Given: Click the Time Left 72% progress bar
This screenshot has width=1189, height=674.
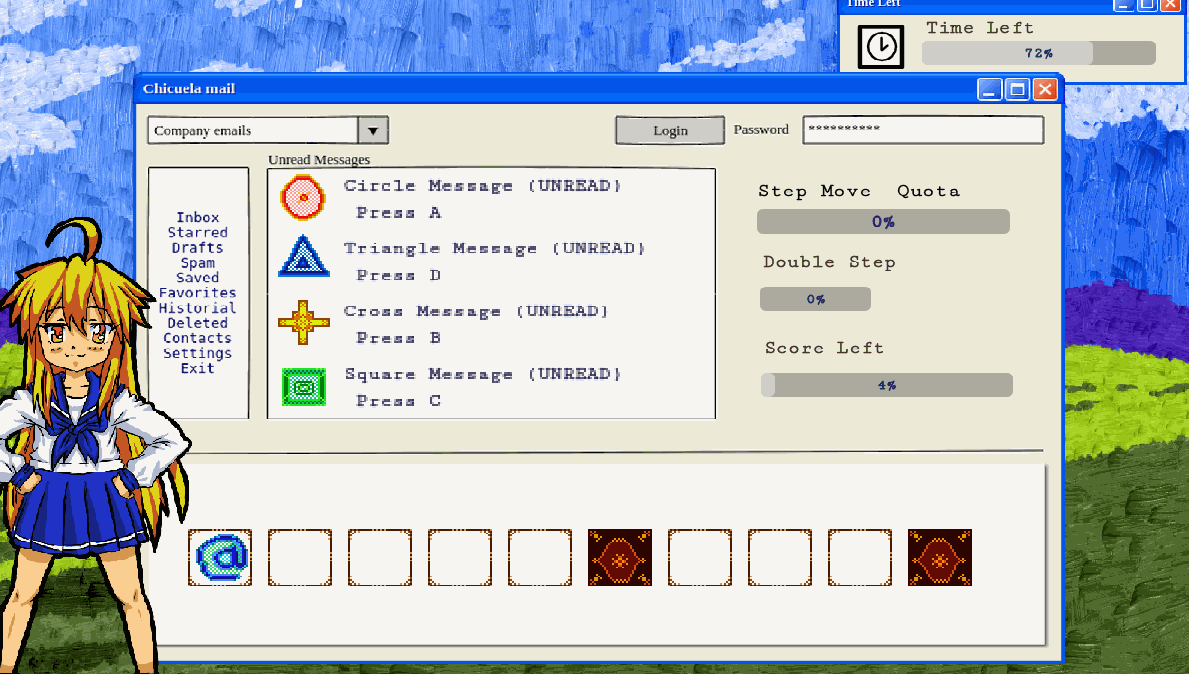Looking at the screenshot, I should pyautogui.click(x=1039, y=53).
